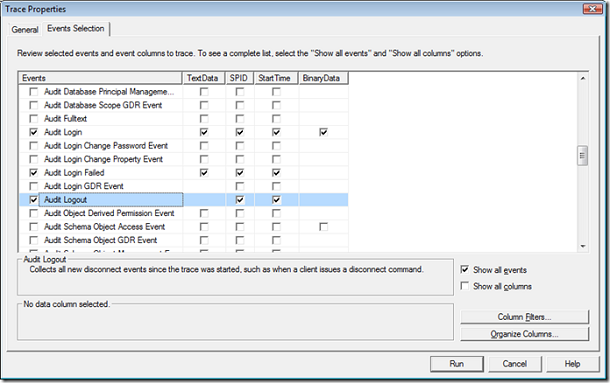610x383 pixels.
Task: Uncheck SPID for the Audit Login Failed row
Action: pyautogui.click(x=240, y=172)
